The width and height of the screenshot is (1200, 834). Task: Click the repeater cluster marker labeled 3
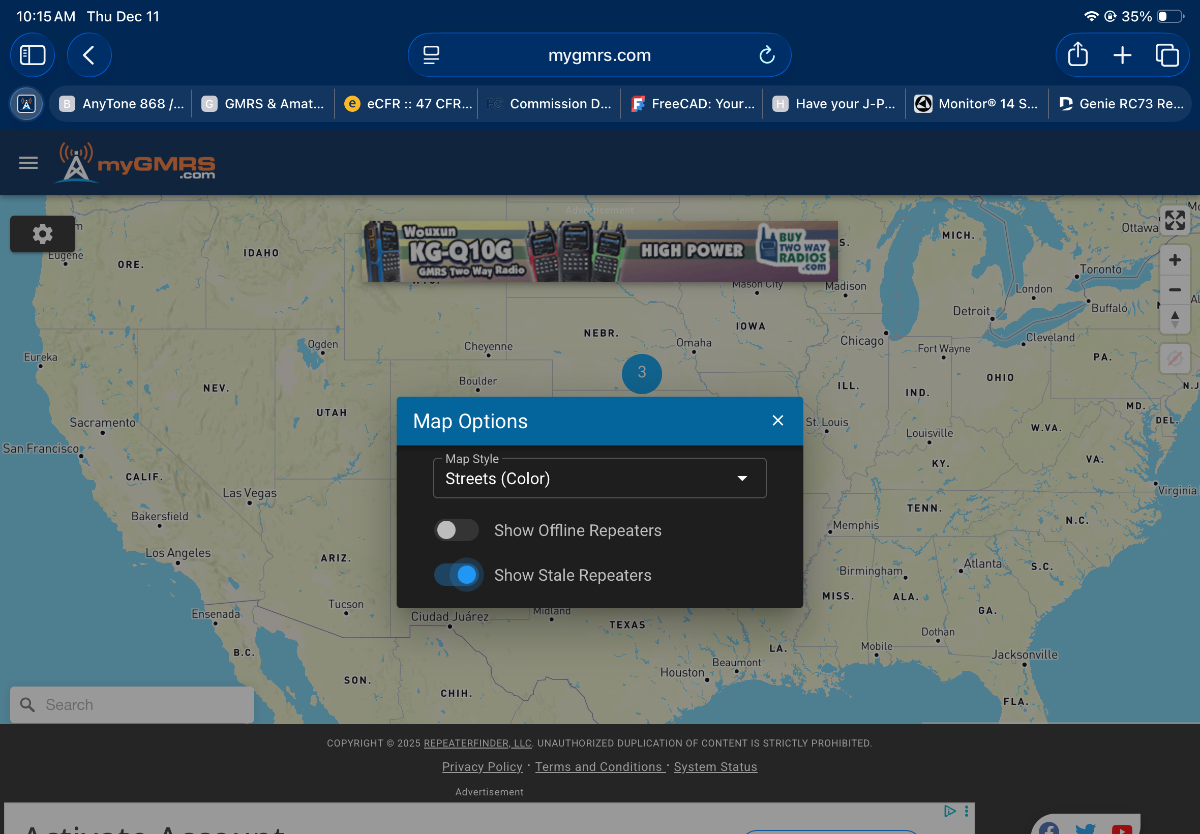(x=642, y=373)
